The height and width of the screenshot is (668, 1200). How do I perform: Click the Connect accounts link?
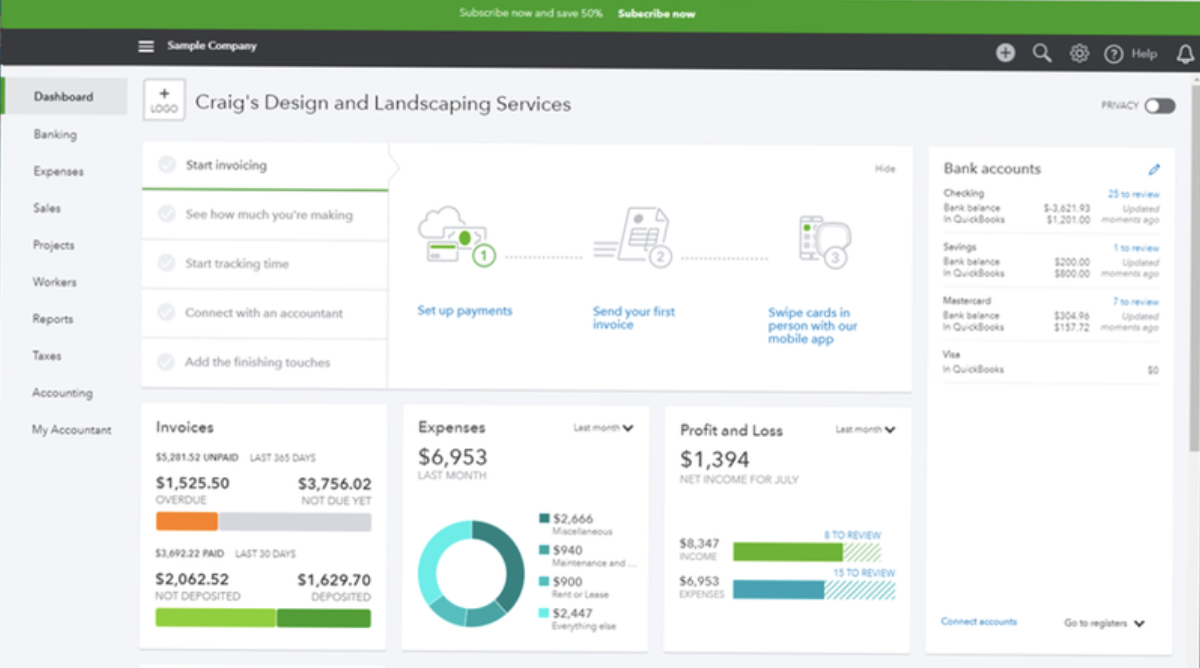[979, 622]
